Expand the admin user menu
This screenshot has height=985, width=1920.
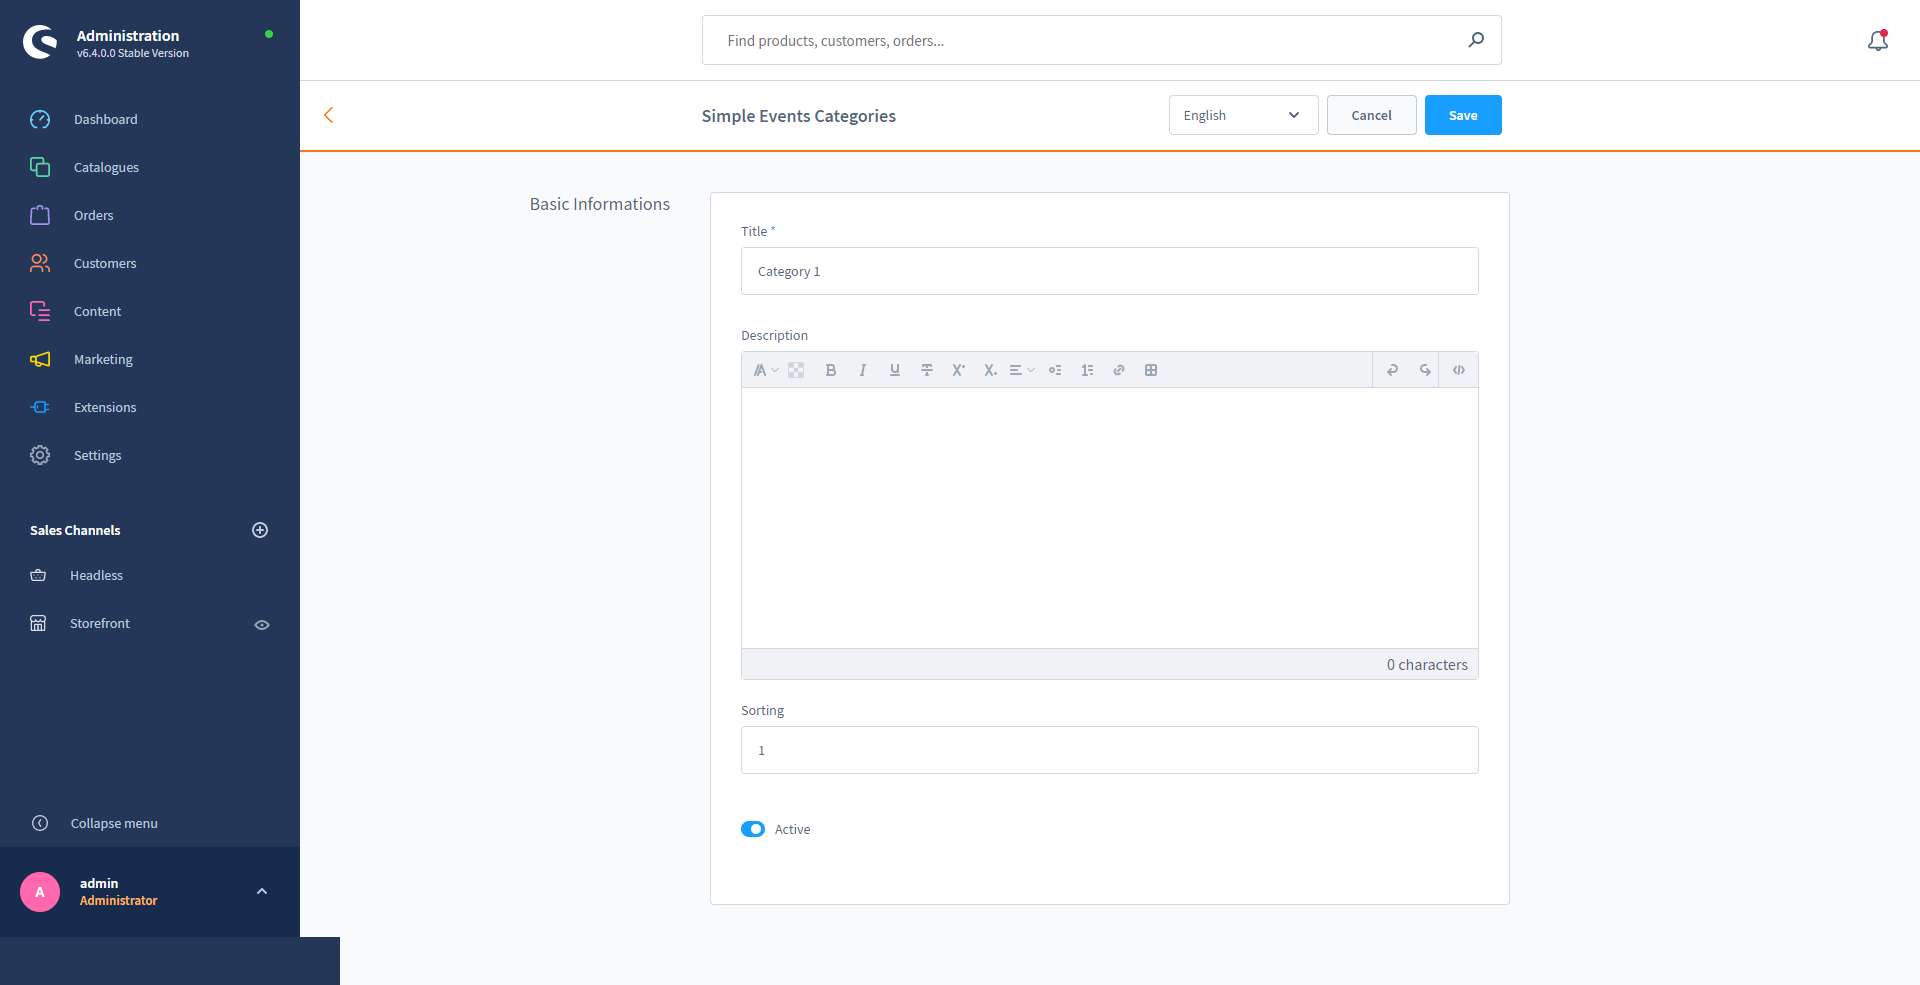pos(262,891)
